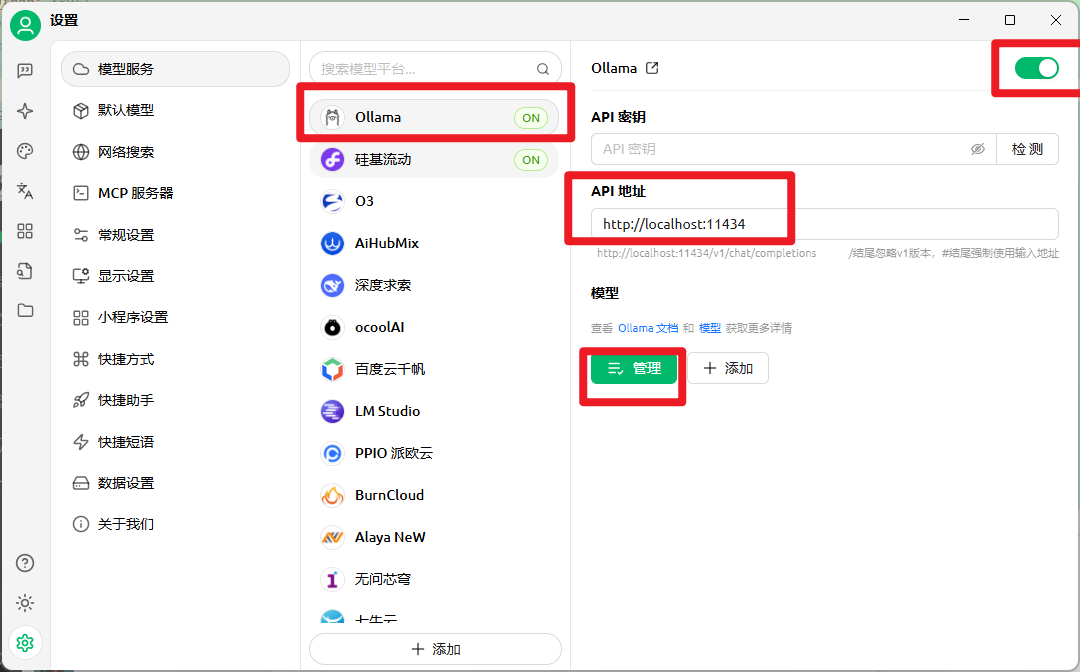Click the AiHubMix logo icon
This screenshot has height=672, width=1080.
coord(333,243)
